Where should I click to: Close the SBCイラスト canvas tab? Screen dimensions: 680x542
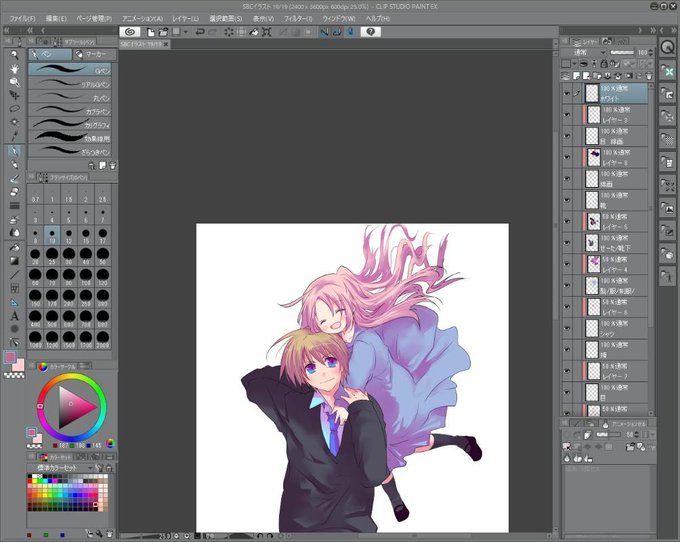(x=166, y=44)
